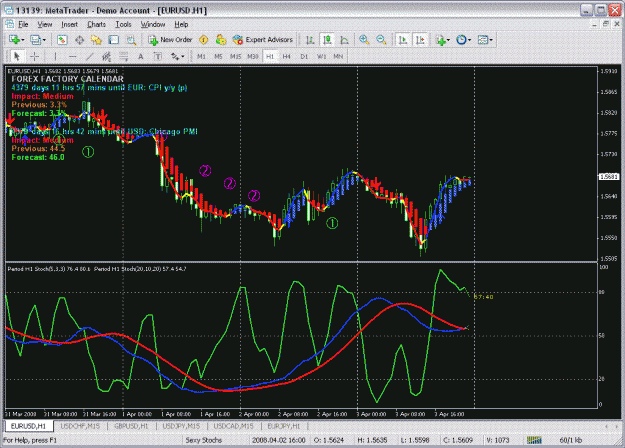
Task: Open the Insert menu
Action: 69,24
